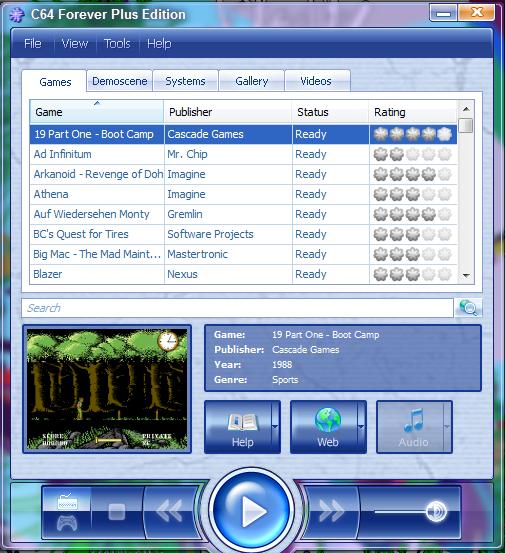This screenshot has height=553, width=505.
Task: Select 19 Part One - Boot Camp row
Action: pos(243,134)
